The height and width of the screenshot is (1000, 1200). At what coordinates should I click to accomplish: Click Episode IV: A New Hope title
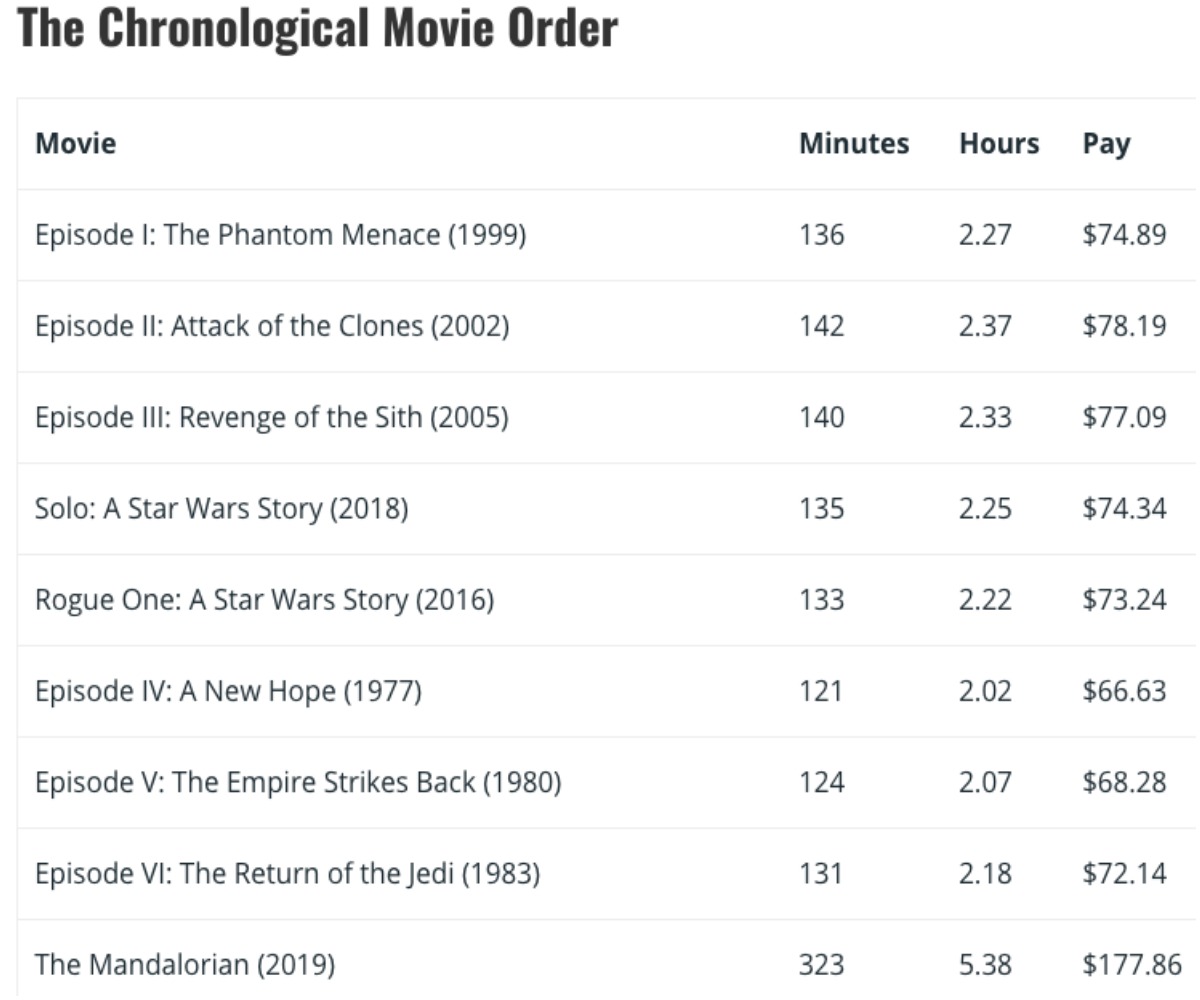click(228, 692)
